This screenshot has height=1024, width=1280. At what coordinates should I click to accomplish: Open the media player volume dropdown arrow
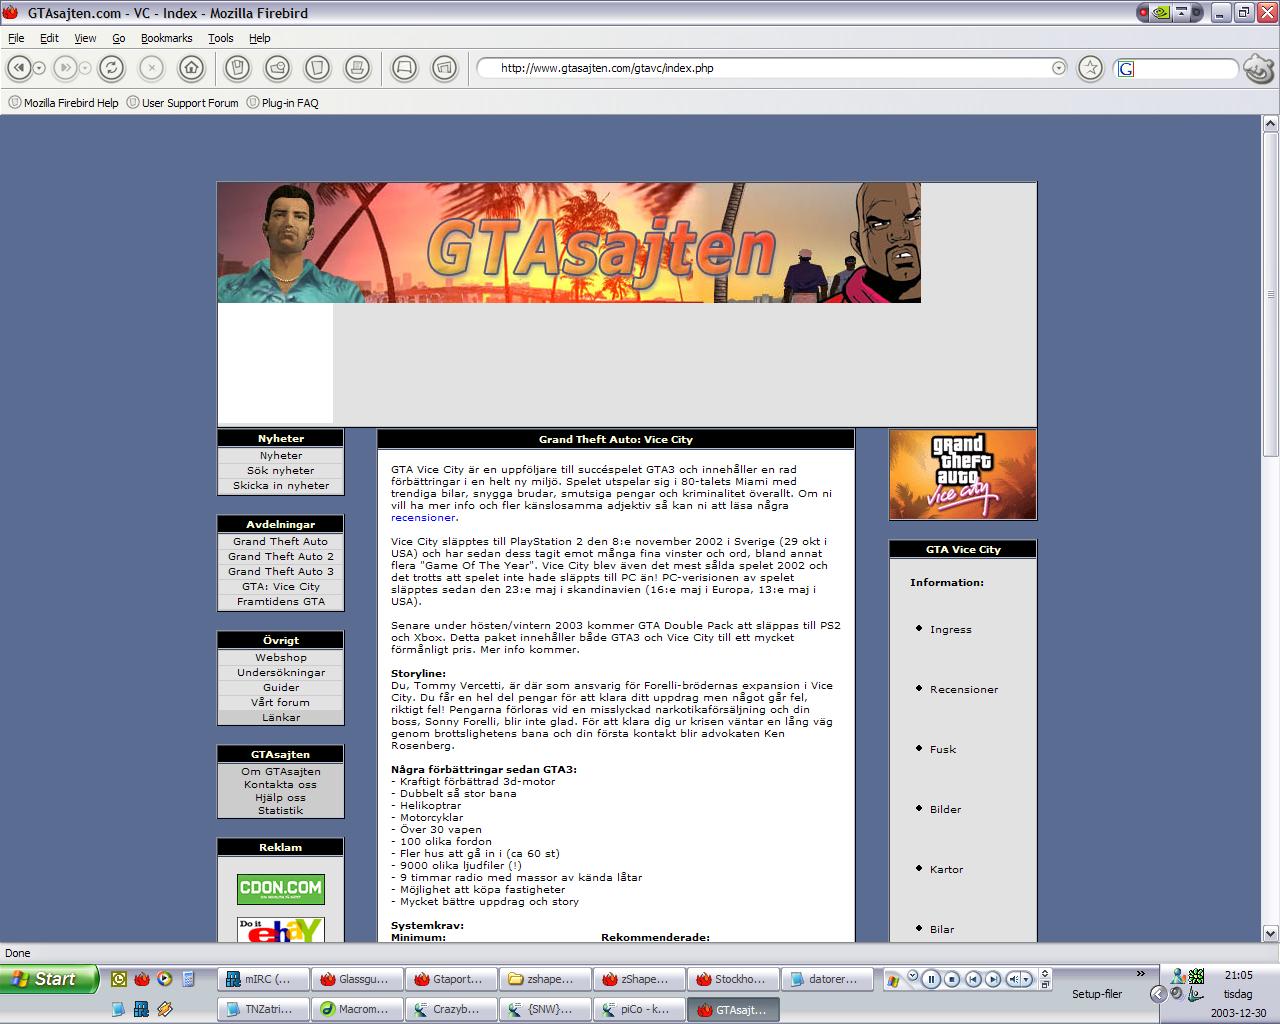pyautogui.click(x=1028, y=980)
